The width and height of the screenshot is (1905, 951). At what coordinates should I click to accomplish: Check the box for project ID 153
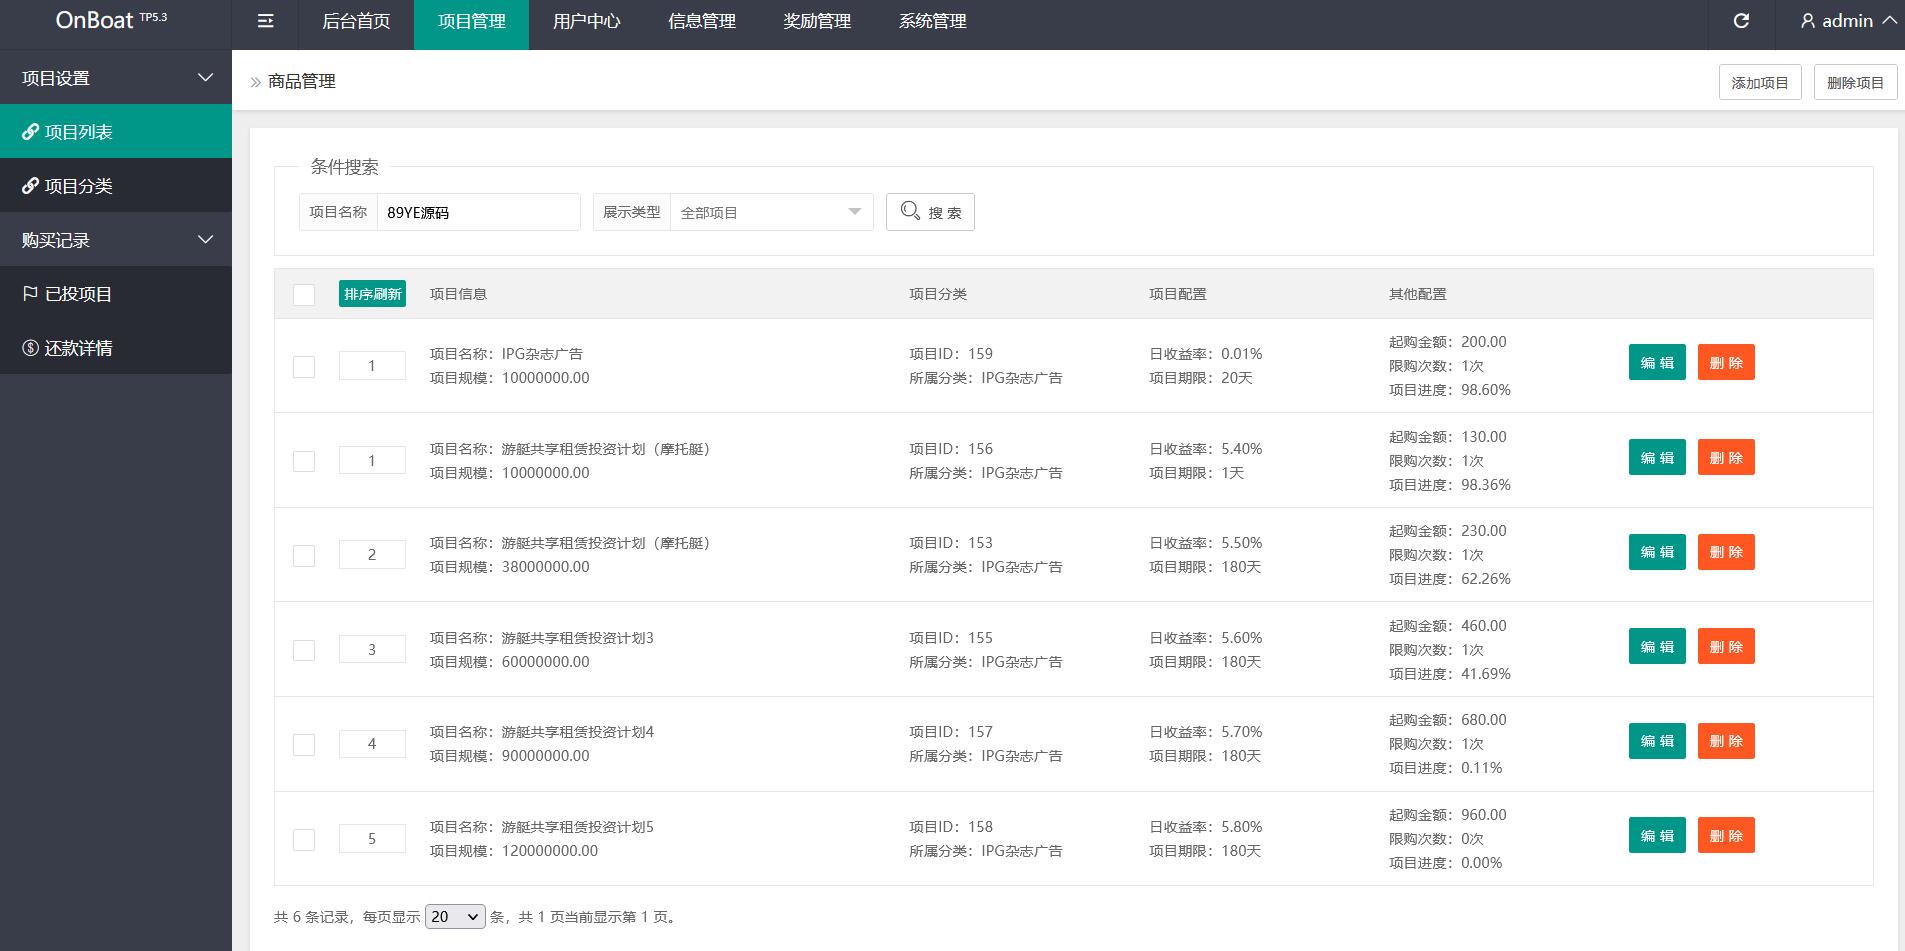tap(304, 555)
